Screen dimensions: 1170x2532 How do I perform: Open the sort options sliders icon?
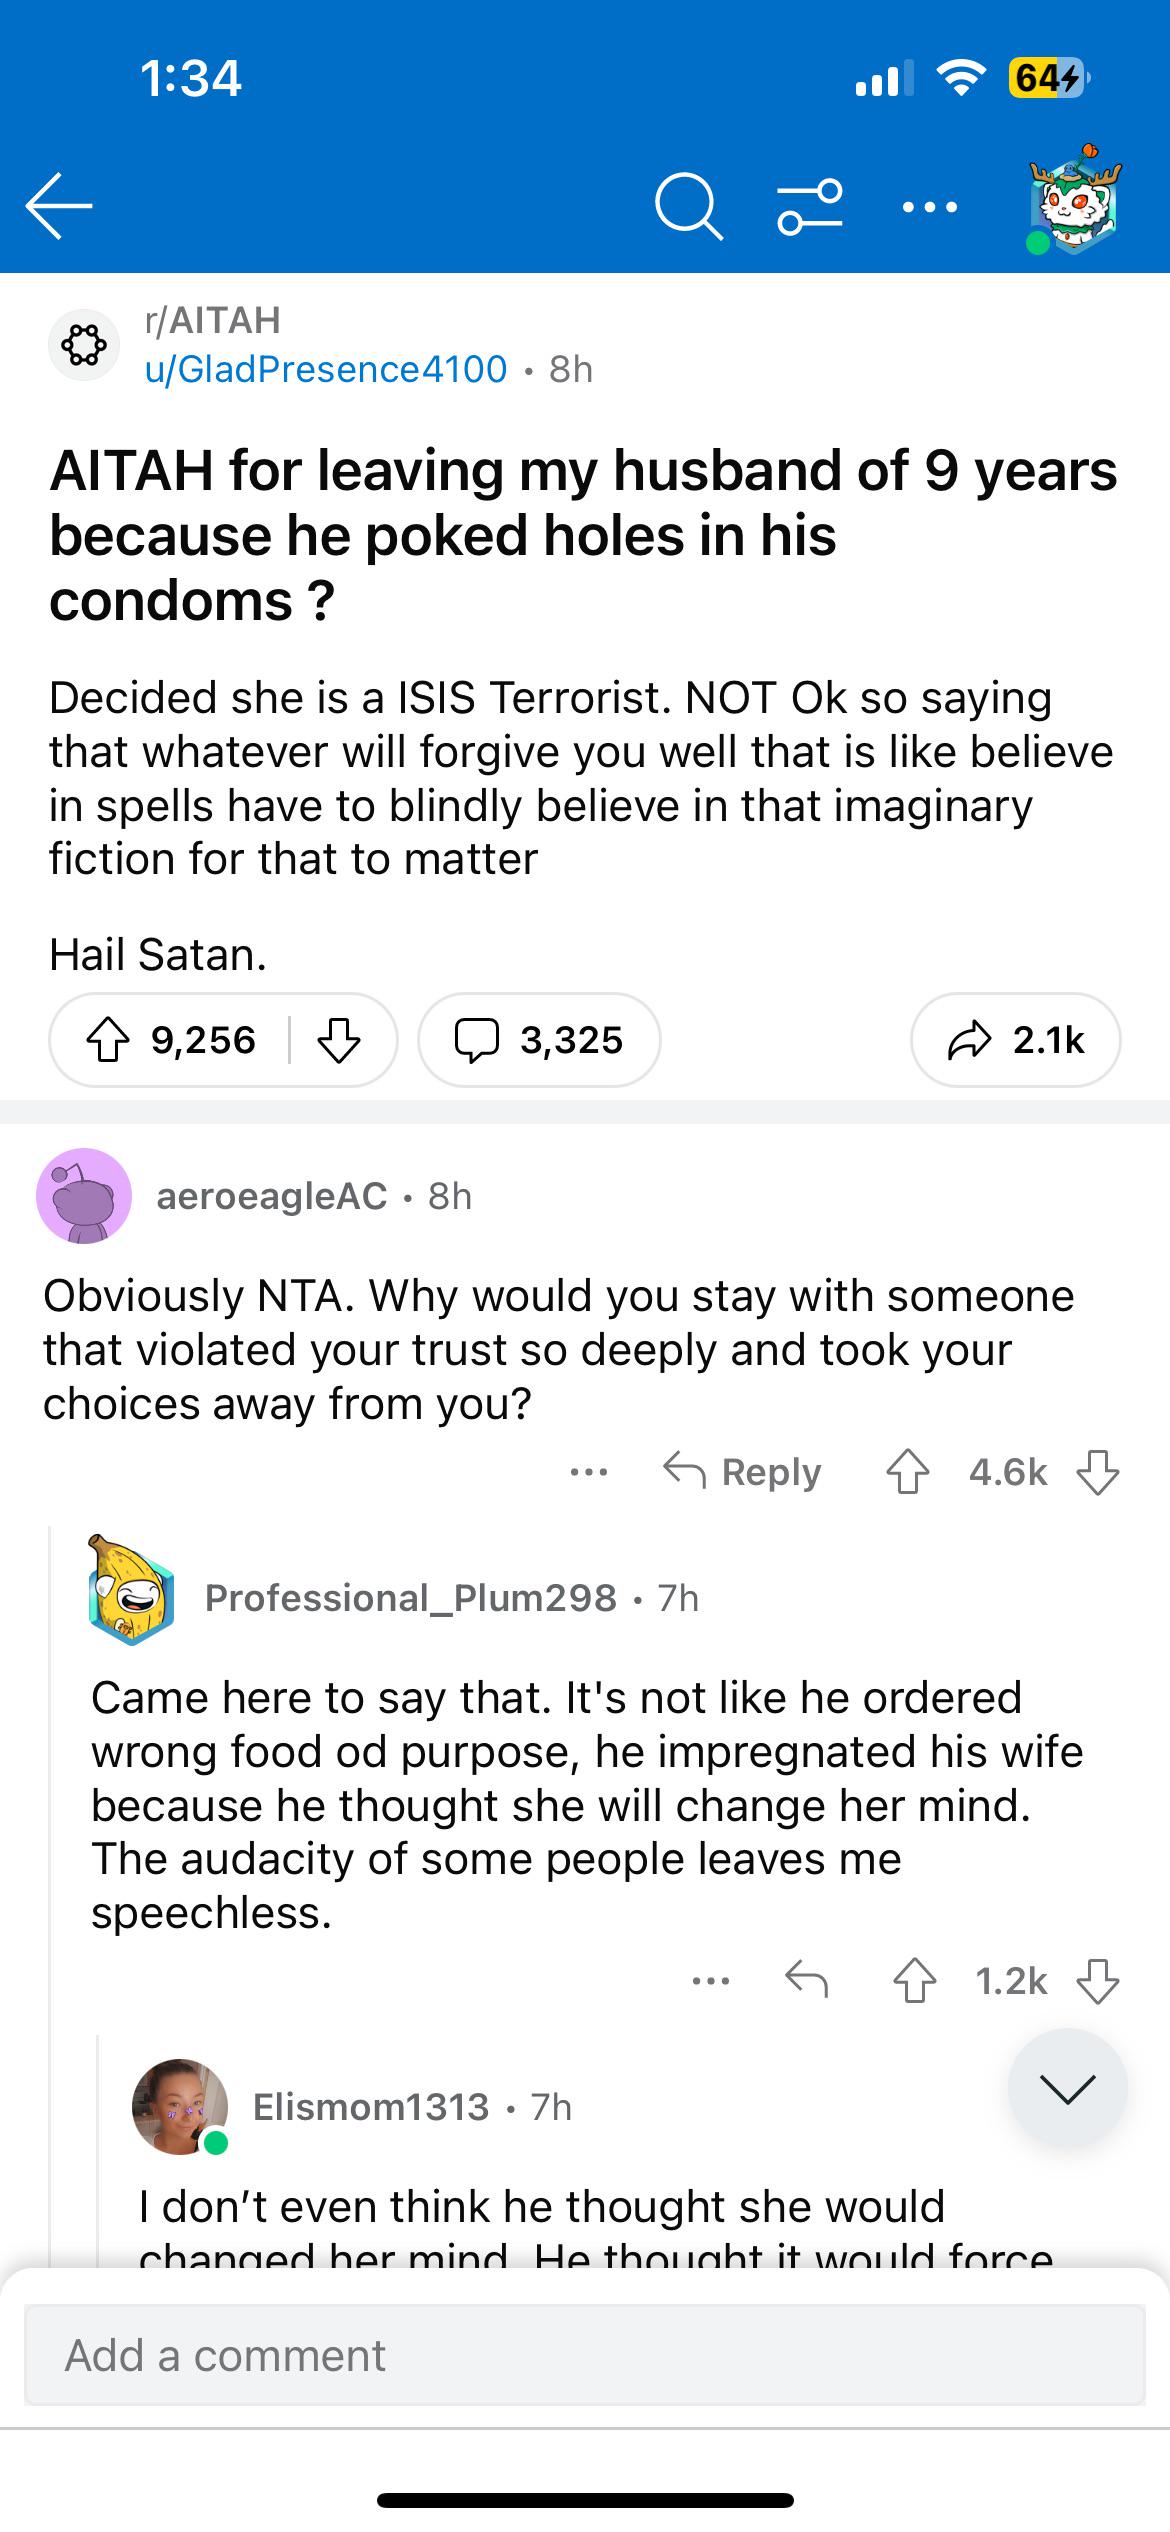(x=810, y=207)
